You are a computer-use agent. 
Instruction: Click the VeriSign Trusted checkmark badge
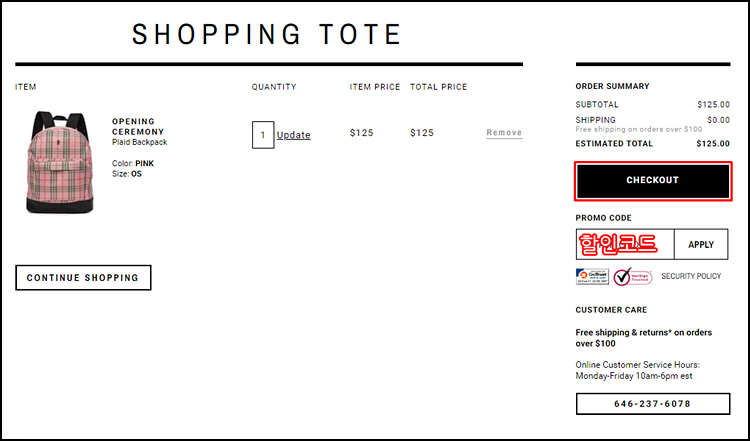pyautogui.click(x=633, y=276)
